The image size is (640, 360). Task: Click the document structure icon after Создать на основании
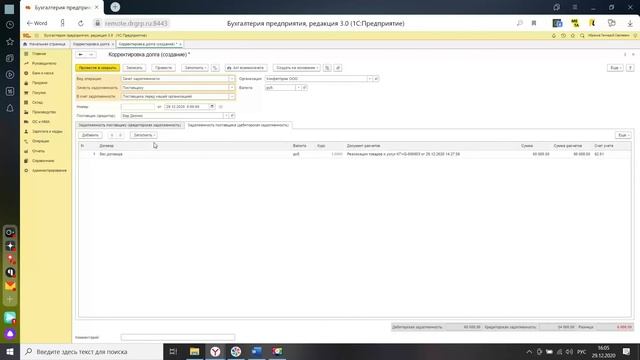coord(327,68)
